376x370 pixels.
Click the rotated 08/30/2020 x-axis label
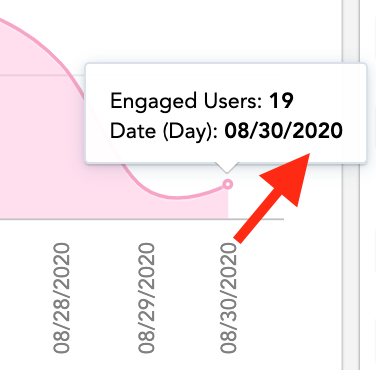pos(228,298)
